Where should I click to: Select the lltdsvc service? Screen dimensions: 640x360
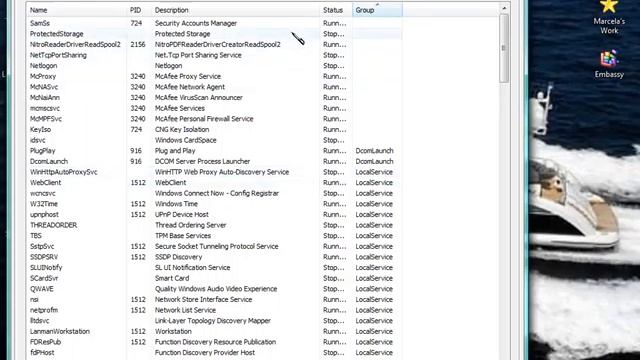click(x=40, y=320)
